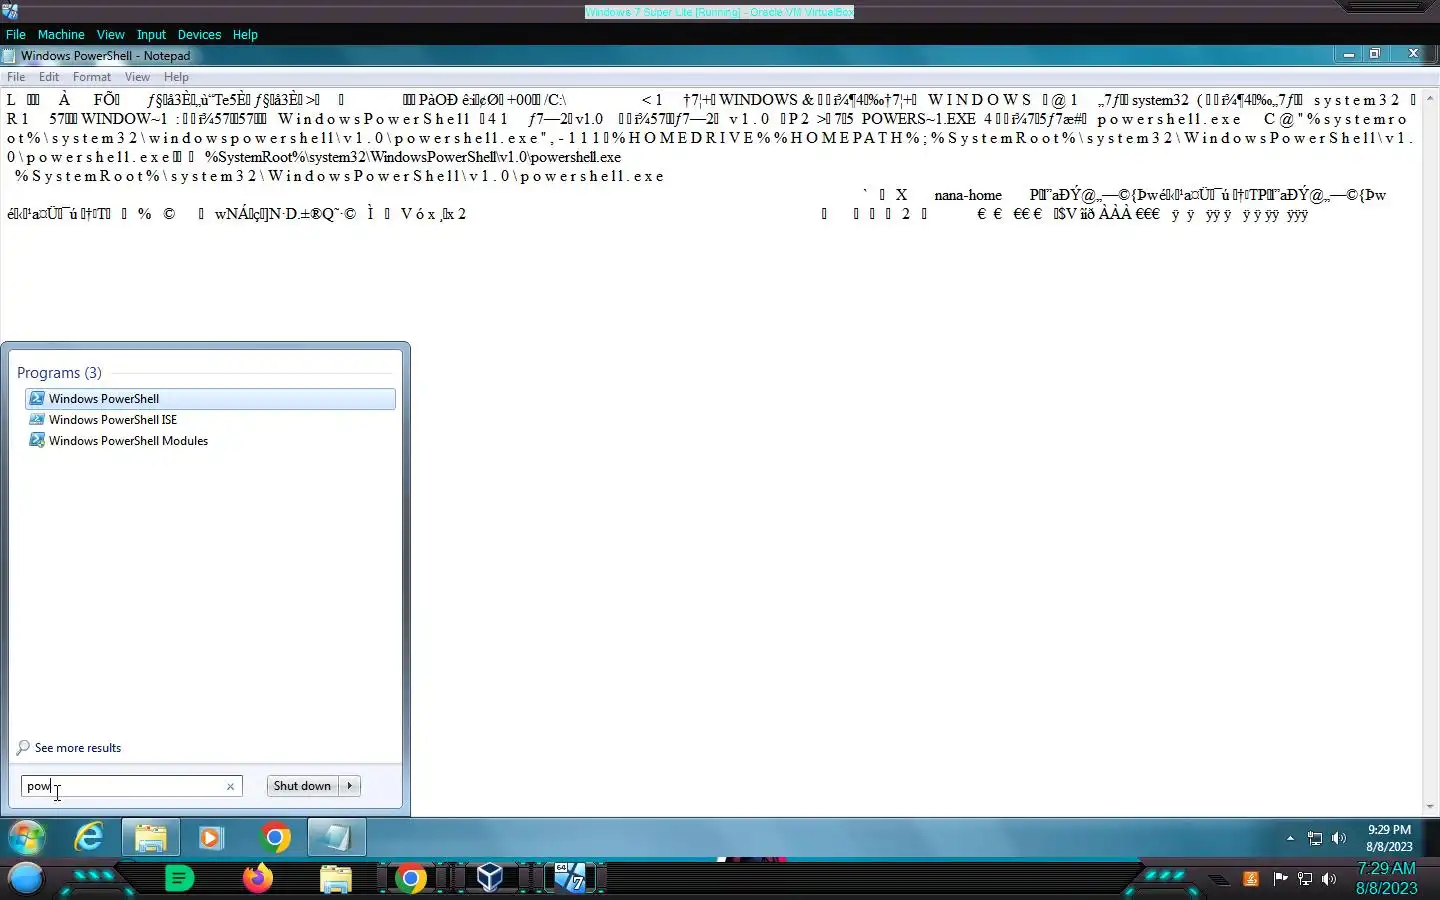Open File Explorer on host taskbar

[x=336, y=879]
